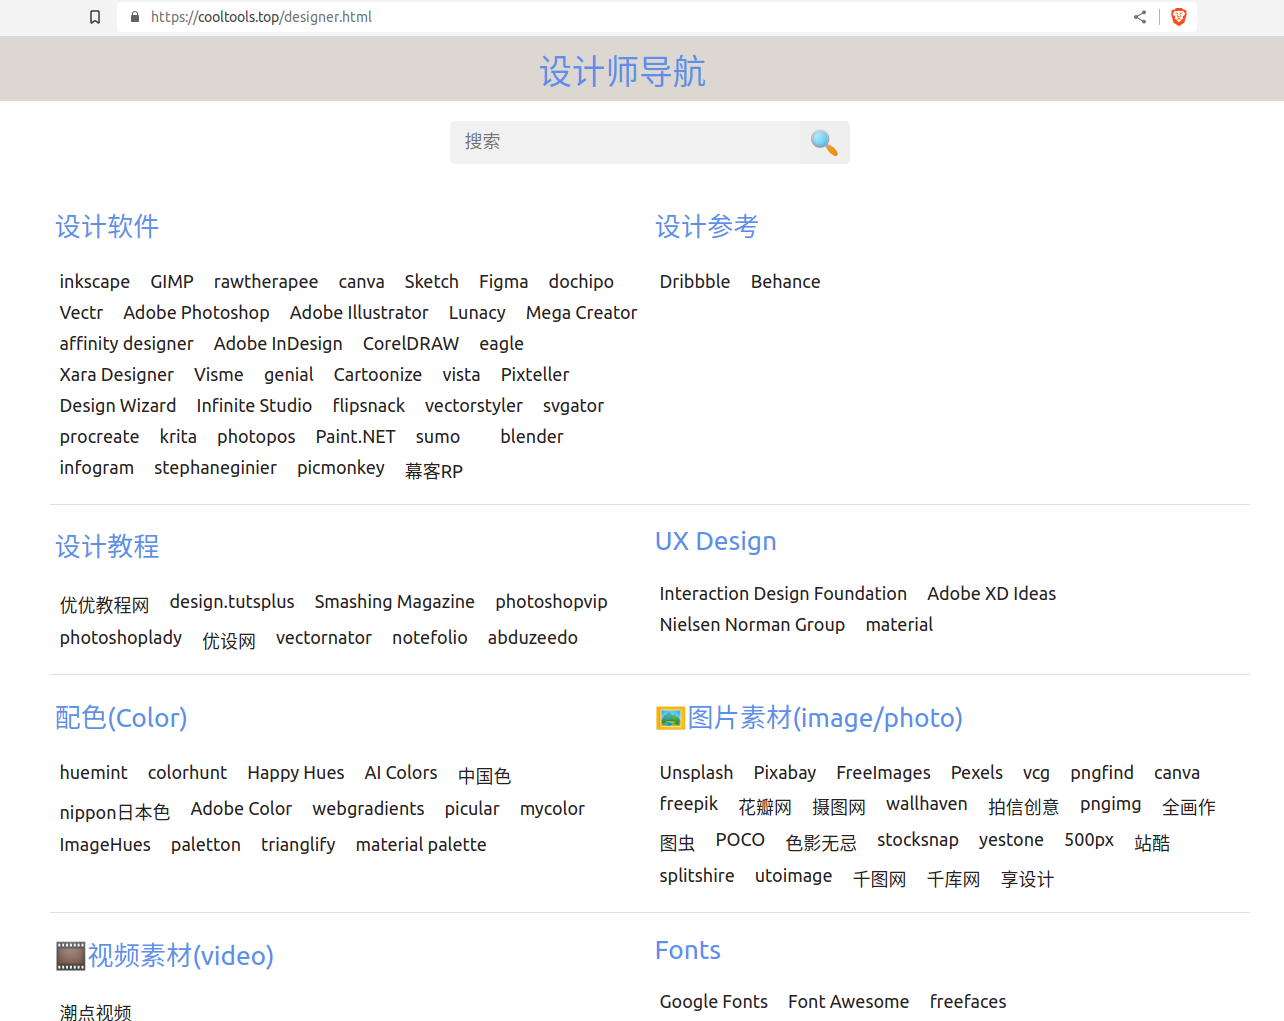
Task: Open the dochipo link
Action: [581, 282]
